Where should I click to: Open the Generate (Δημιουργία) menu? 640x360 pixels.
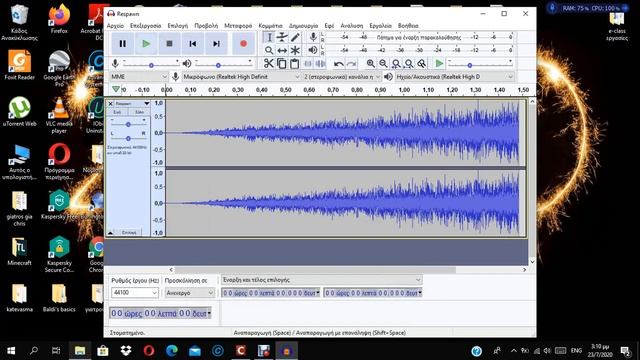click(303, 26)
